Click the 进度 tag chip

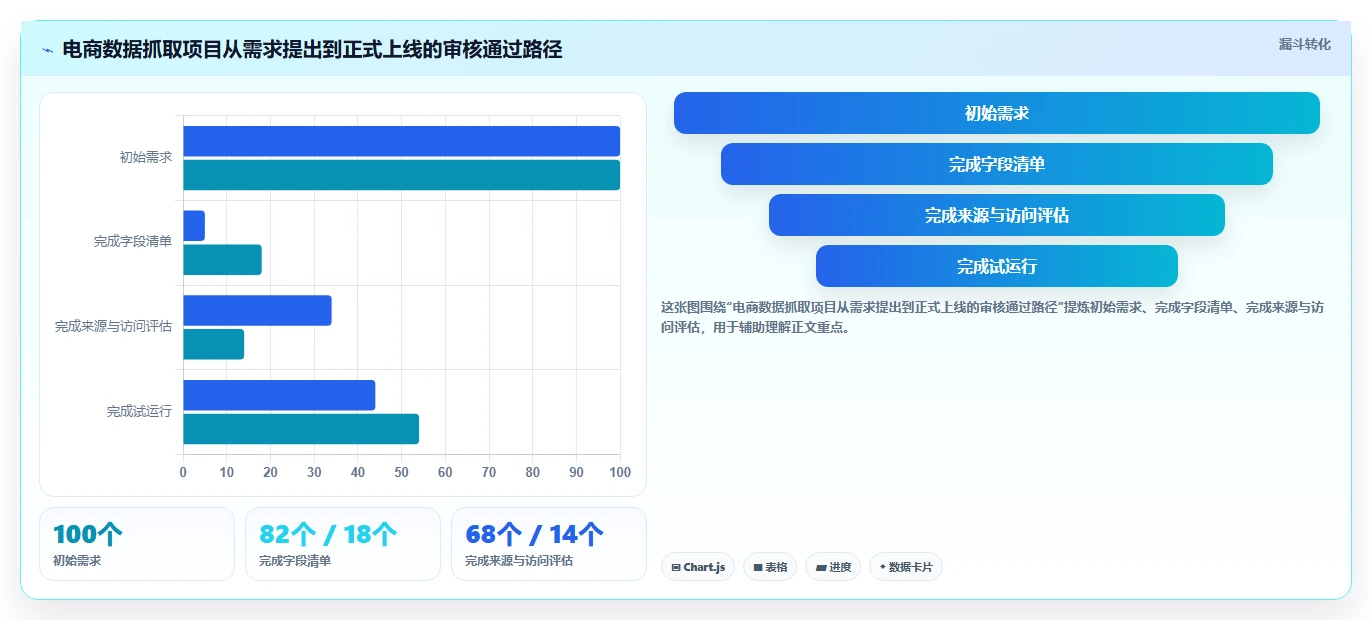pos(833,567)
